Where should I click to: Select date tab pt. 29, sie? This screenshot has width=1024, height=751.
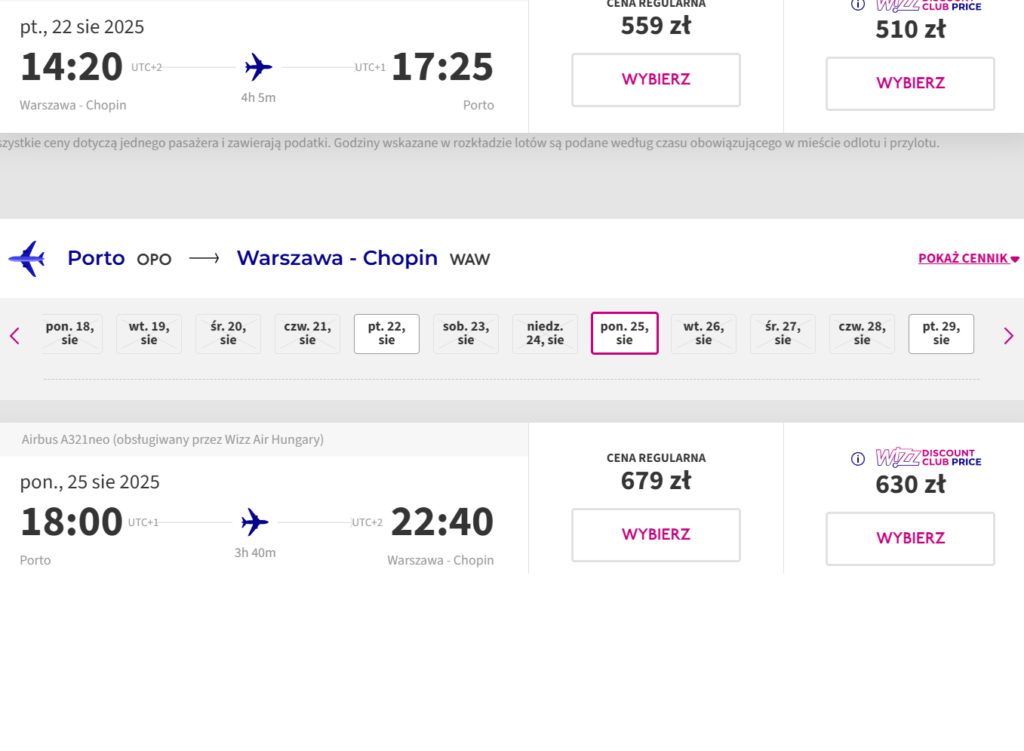pos(941,334)
